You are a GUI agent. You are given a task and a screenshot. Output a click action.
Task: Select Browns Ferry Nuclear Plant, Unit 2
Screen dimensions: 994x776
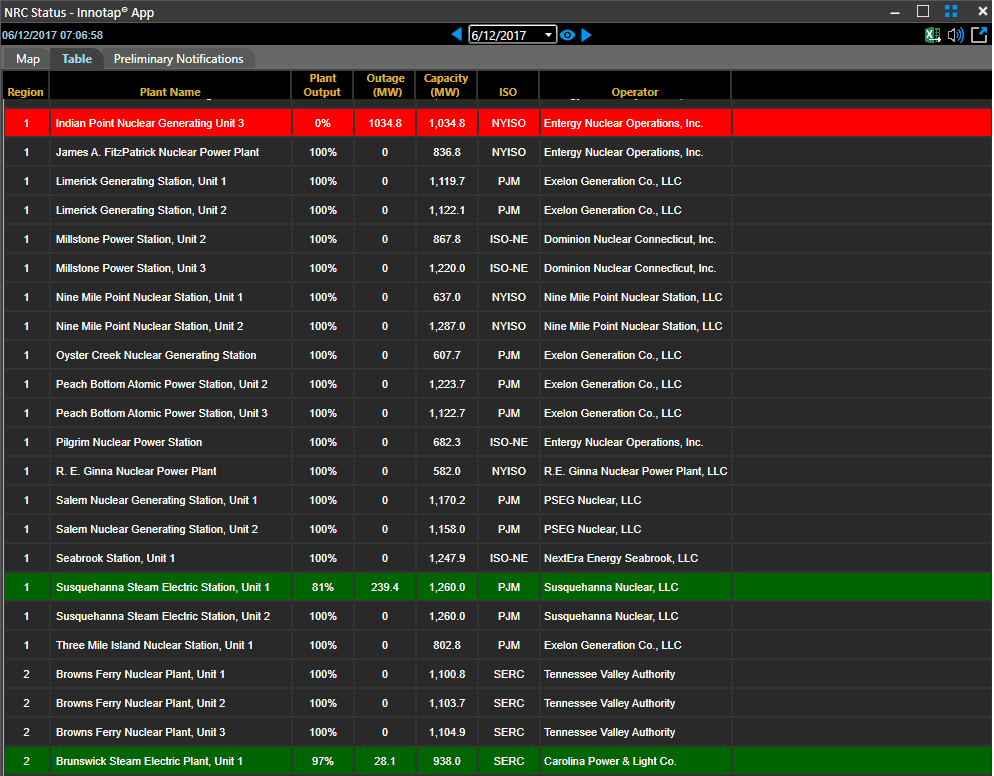click(140, 704)
